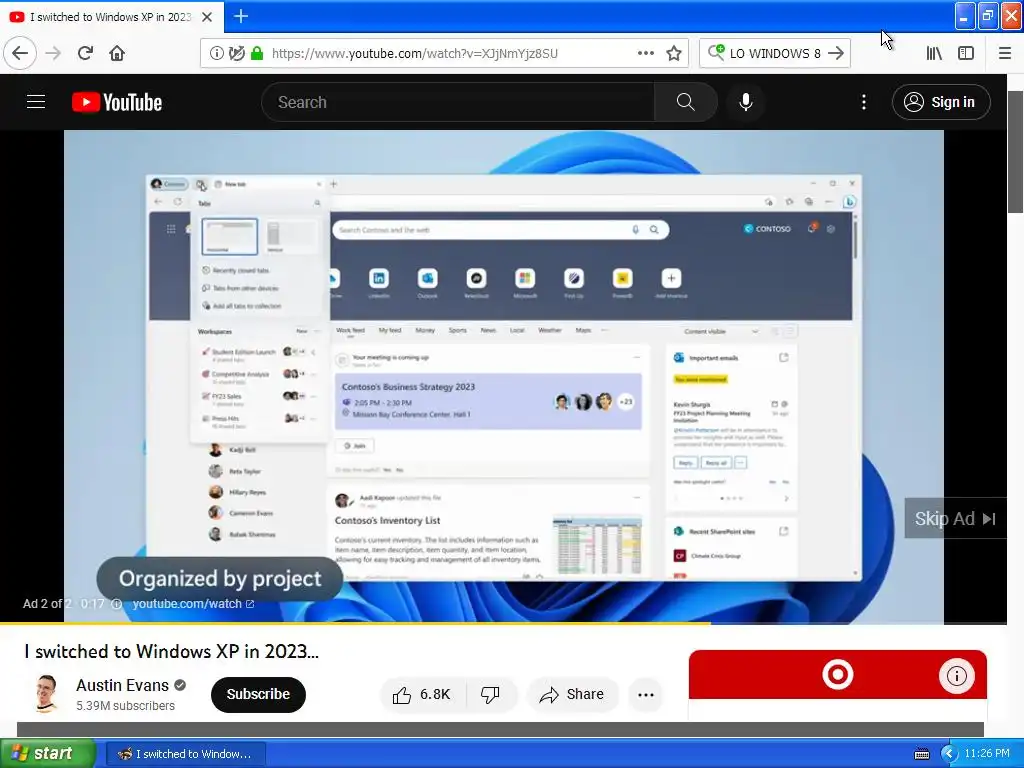Image resolution: width=1024 pixels, height=768 pixels.
Task: Click the 11:26 PM clock
Action: (987, 753)
